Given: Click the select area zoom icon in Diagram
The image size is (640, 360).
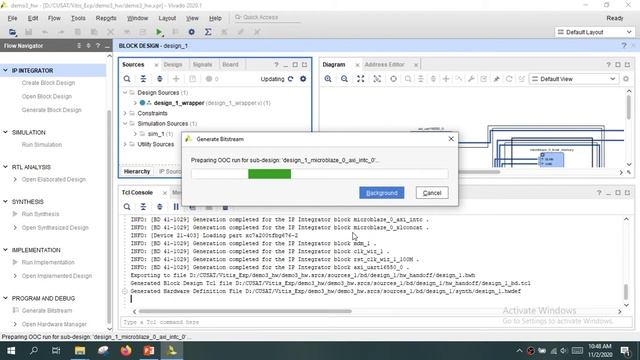Looking at the screenshot, I should [x=377, y=79].
